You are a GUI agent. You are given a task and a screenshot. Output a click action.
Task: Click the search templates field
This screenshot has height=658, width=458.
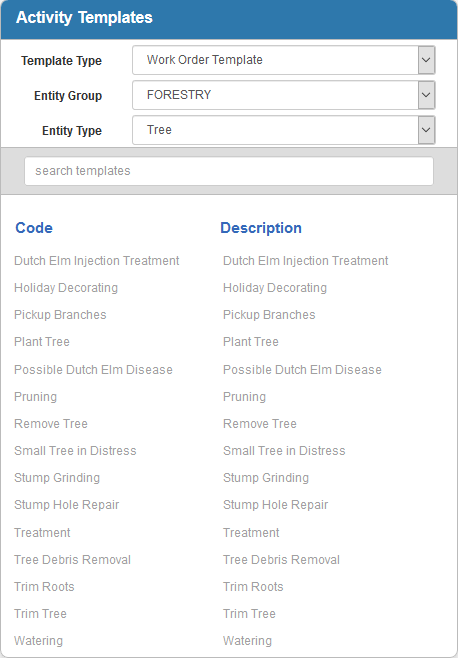tap(229, 171)
